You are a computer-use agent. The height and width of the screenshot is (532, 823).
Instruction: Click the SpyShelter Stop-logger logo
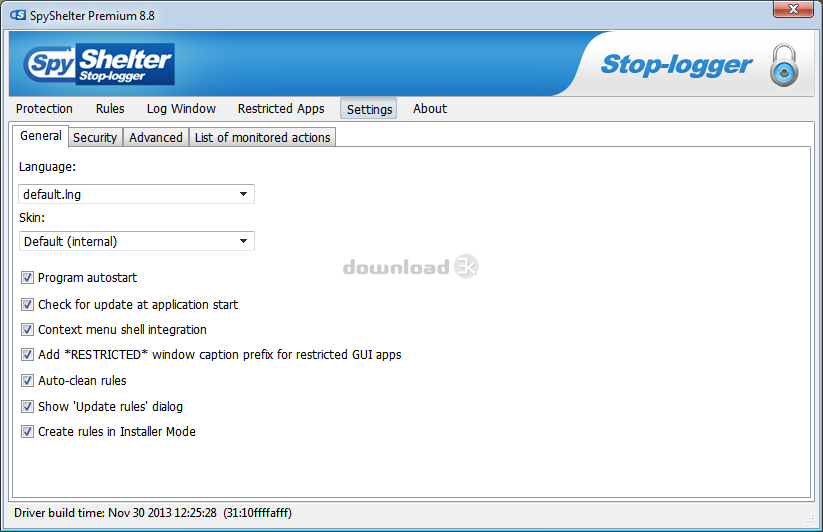click(x=99, y=65)
